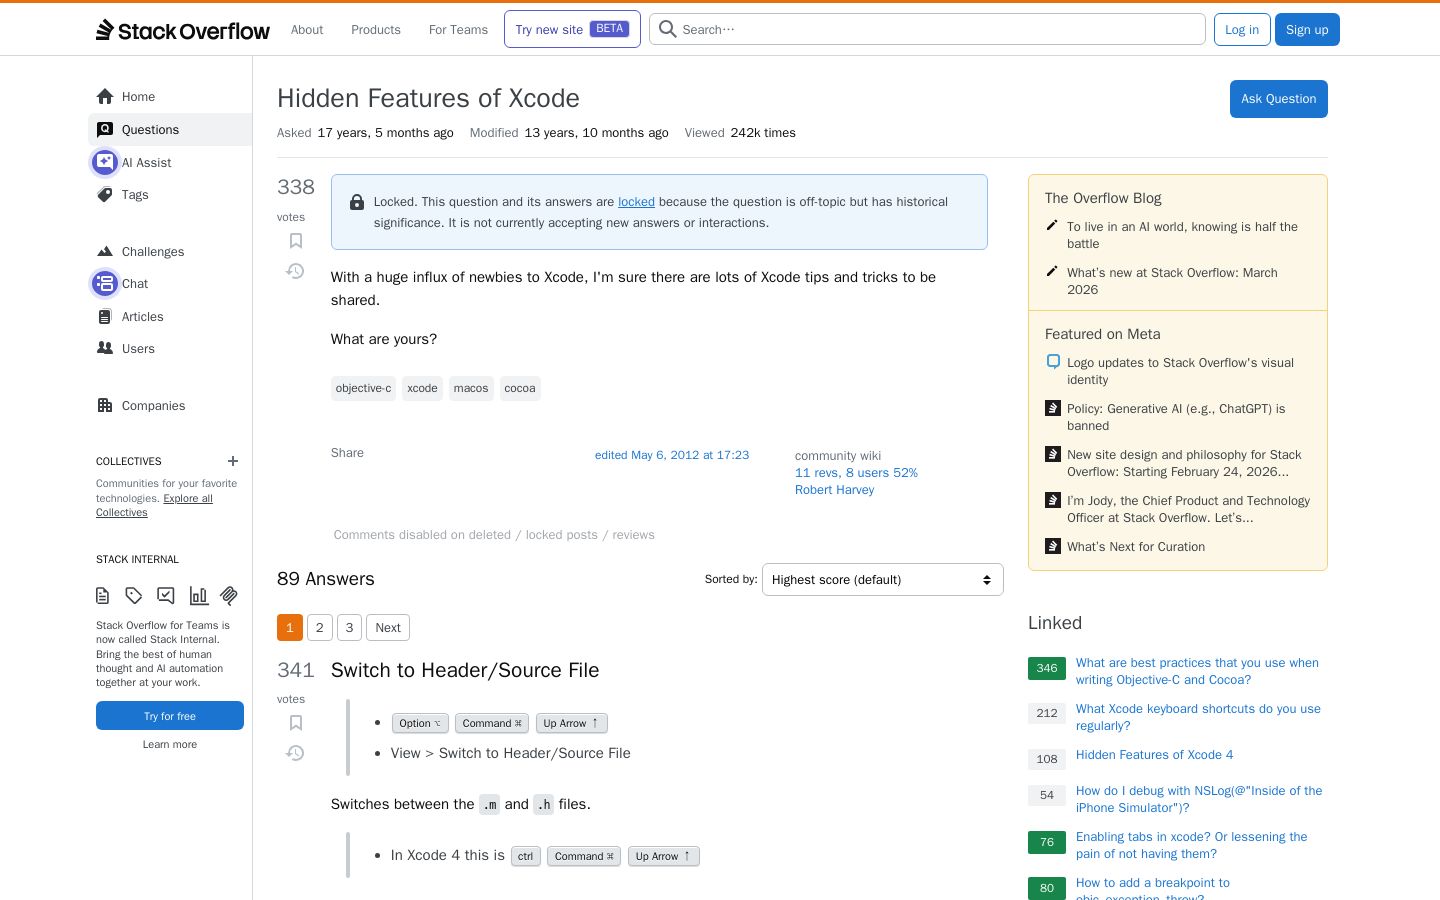Image resolution: width=1440 pixels, height=900 pixels.
Task: Open the answers sort order dropdown
Action: [882, 580]
